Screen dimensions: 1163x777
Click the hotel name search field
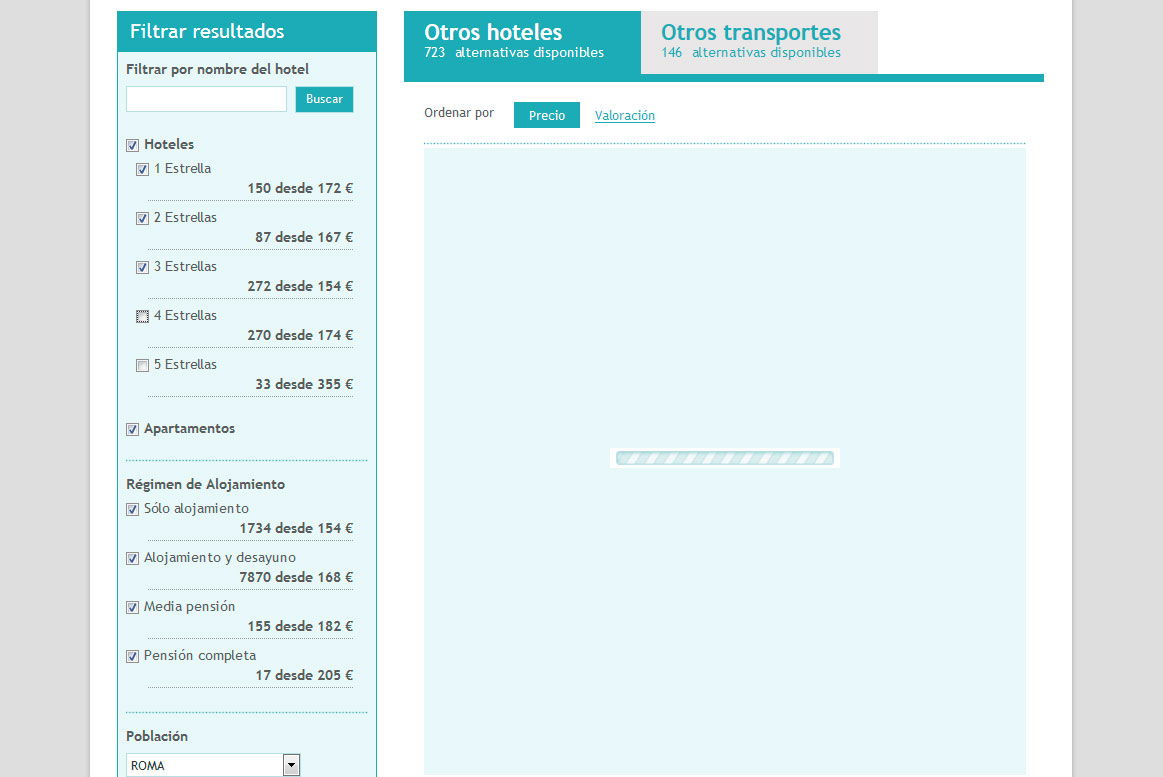click(205, 99)
